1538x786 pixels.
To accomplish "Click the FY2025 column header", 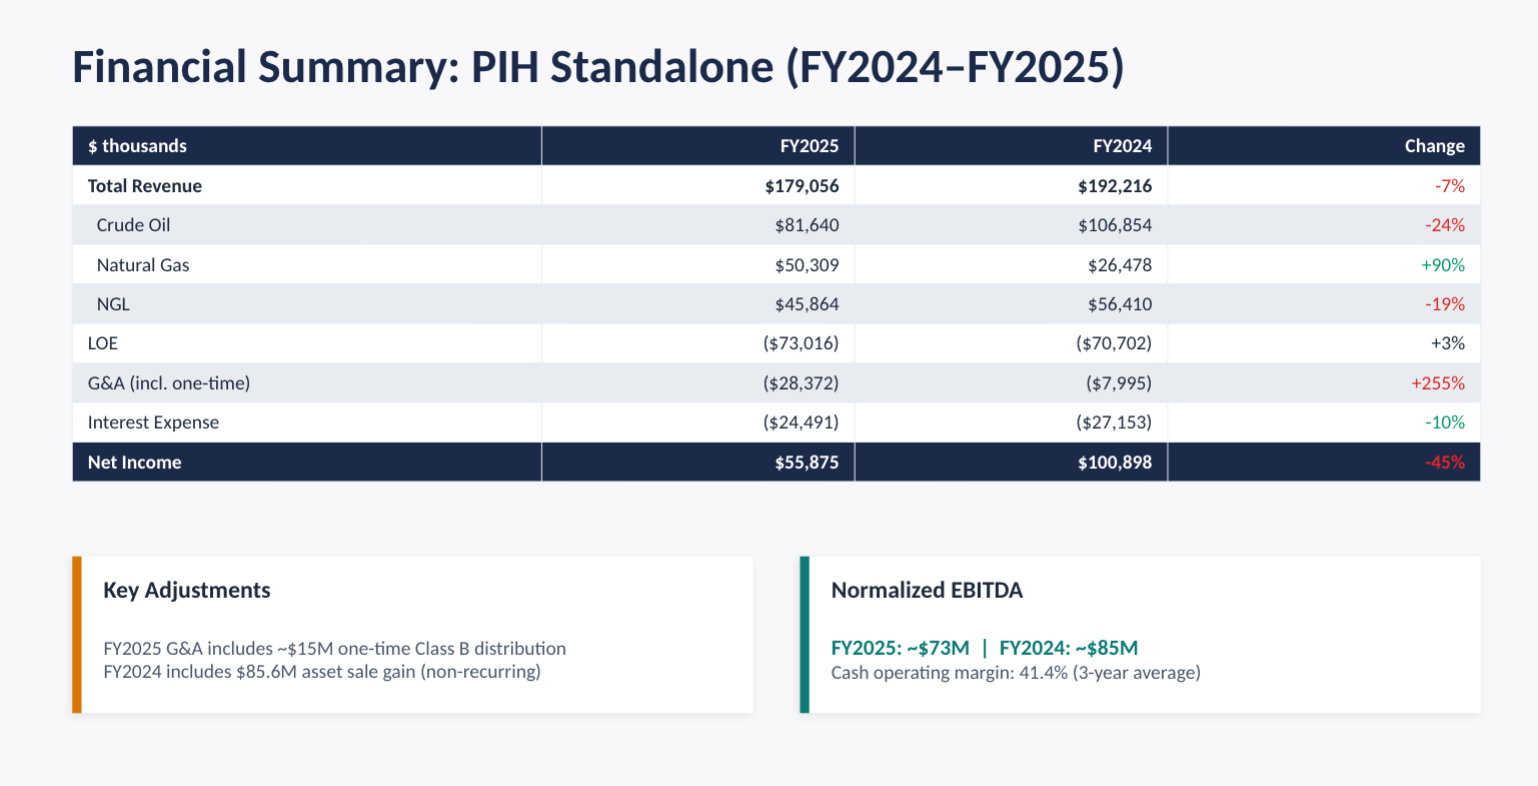I will (809, 146).
